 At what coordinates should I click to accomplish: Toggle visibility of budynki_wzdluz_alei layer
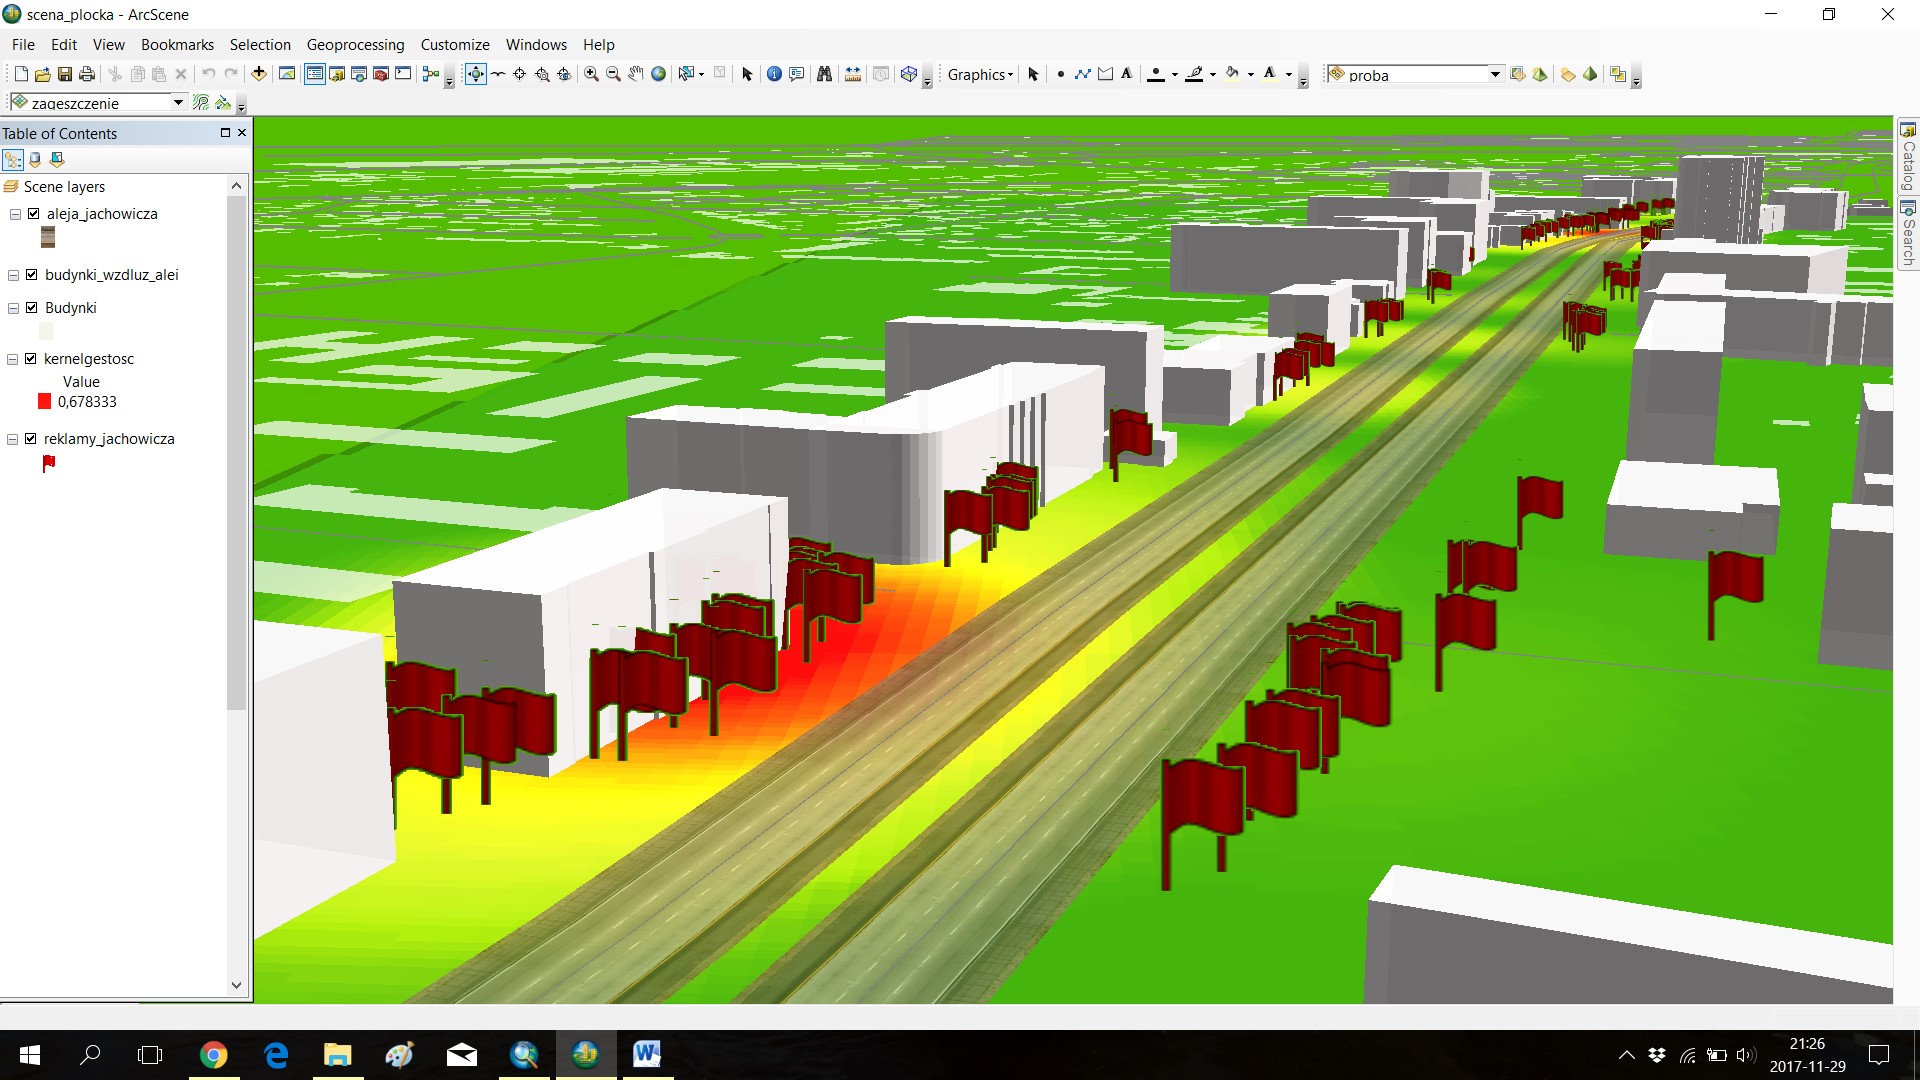tap(32, 275)
